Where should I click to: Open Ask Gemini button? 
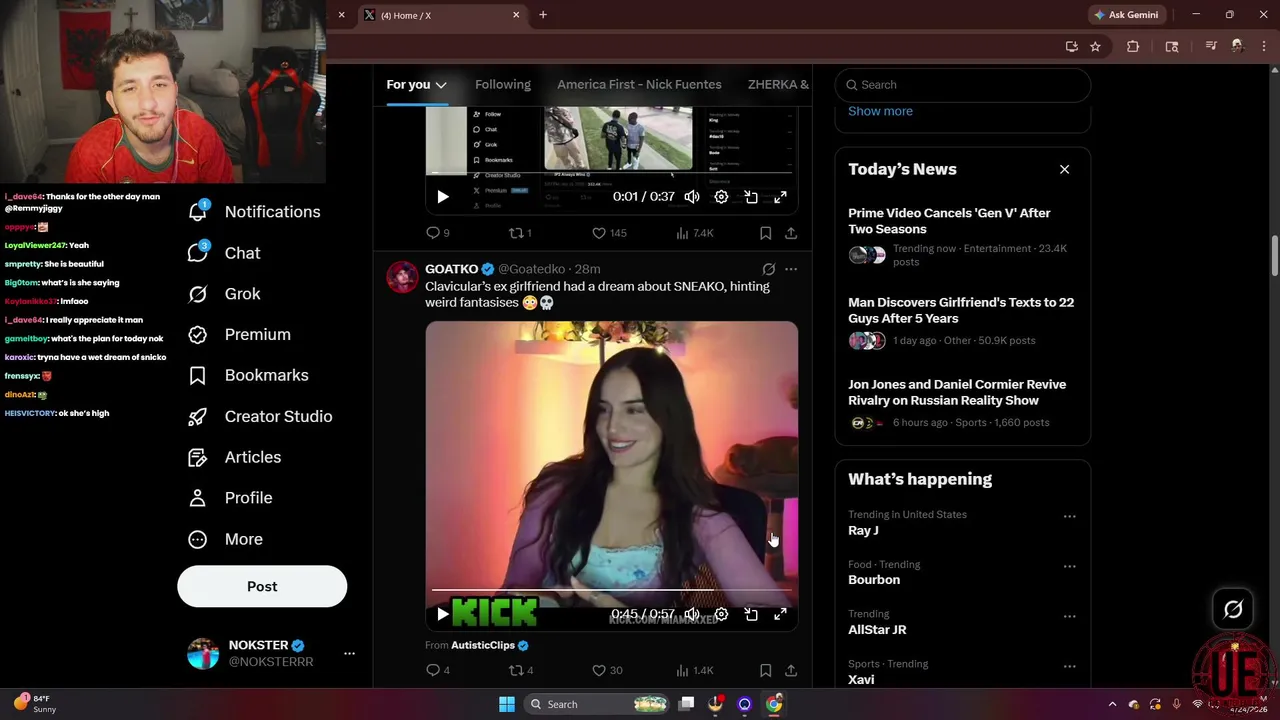1126,15
